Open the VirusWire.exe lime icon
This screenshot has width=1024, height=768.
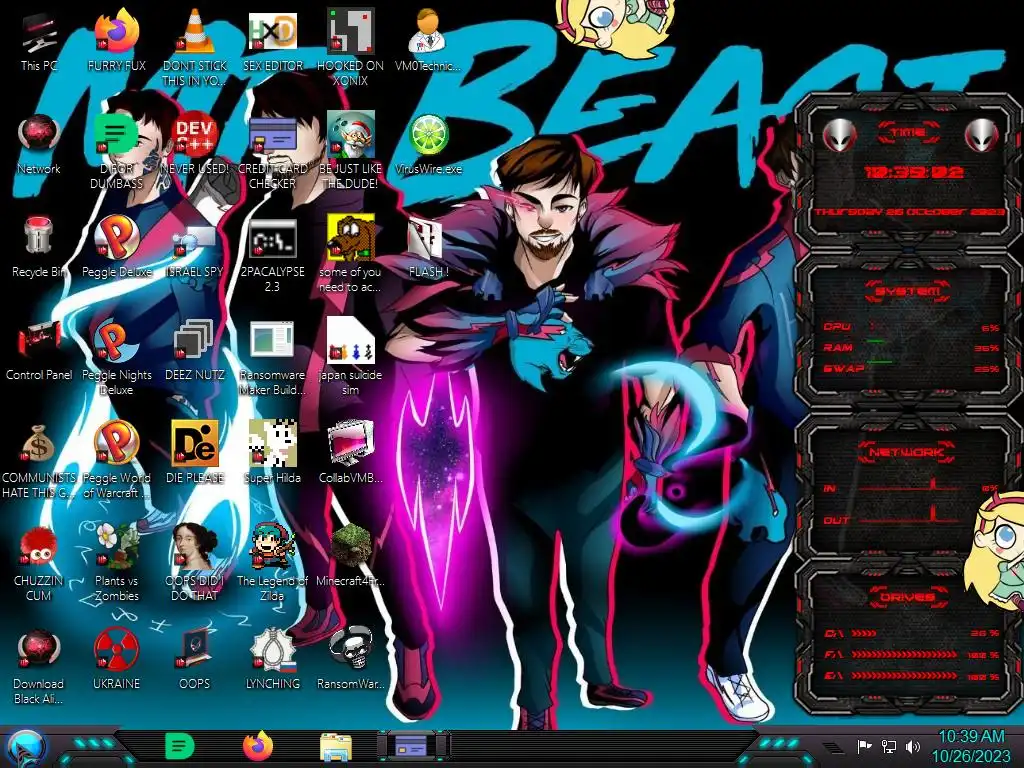coord(428,144)
